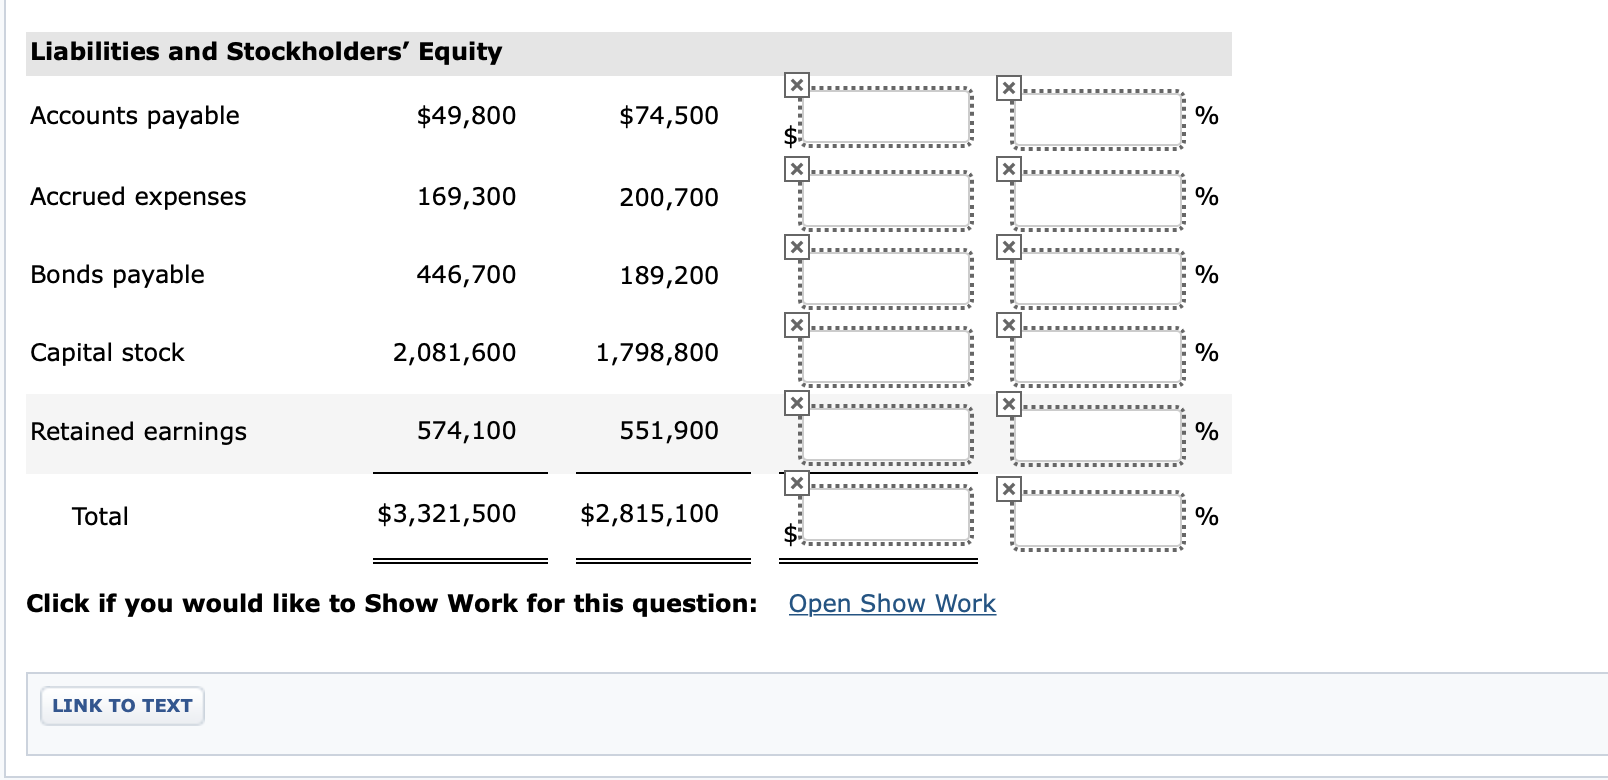Clear the Capital stock dollar field with X
The image size is (1608, 780).
click(x=795, y=324)
